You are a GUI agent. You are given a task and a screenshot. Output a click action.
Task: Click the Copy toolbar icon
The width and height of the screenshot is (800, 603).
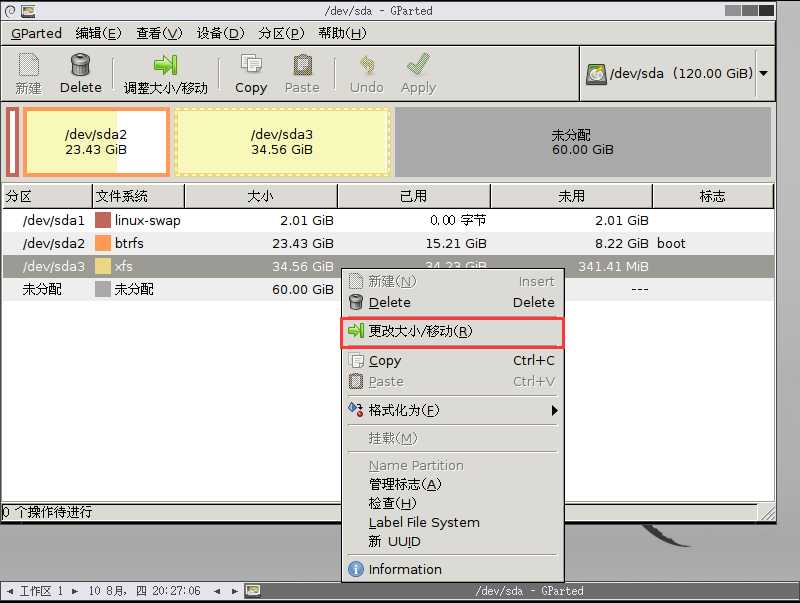(x=251, y=64)
